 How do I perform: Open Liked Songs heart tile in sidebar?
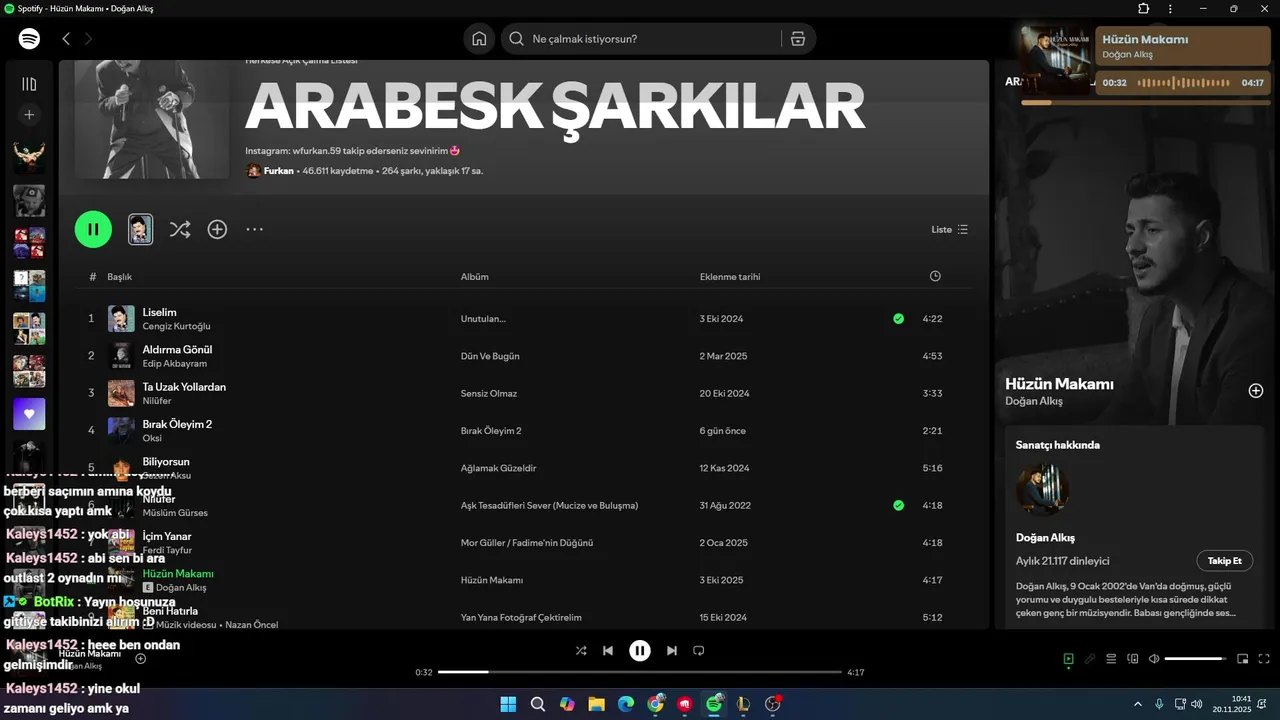[x=29, y=414]
